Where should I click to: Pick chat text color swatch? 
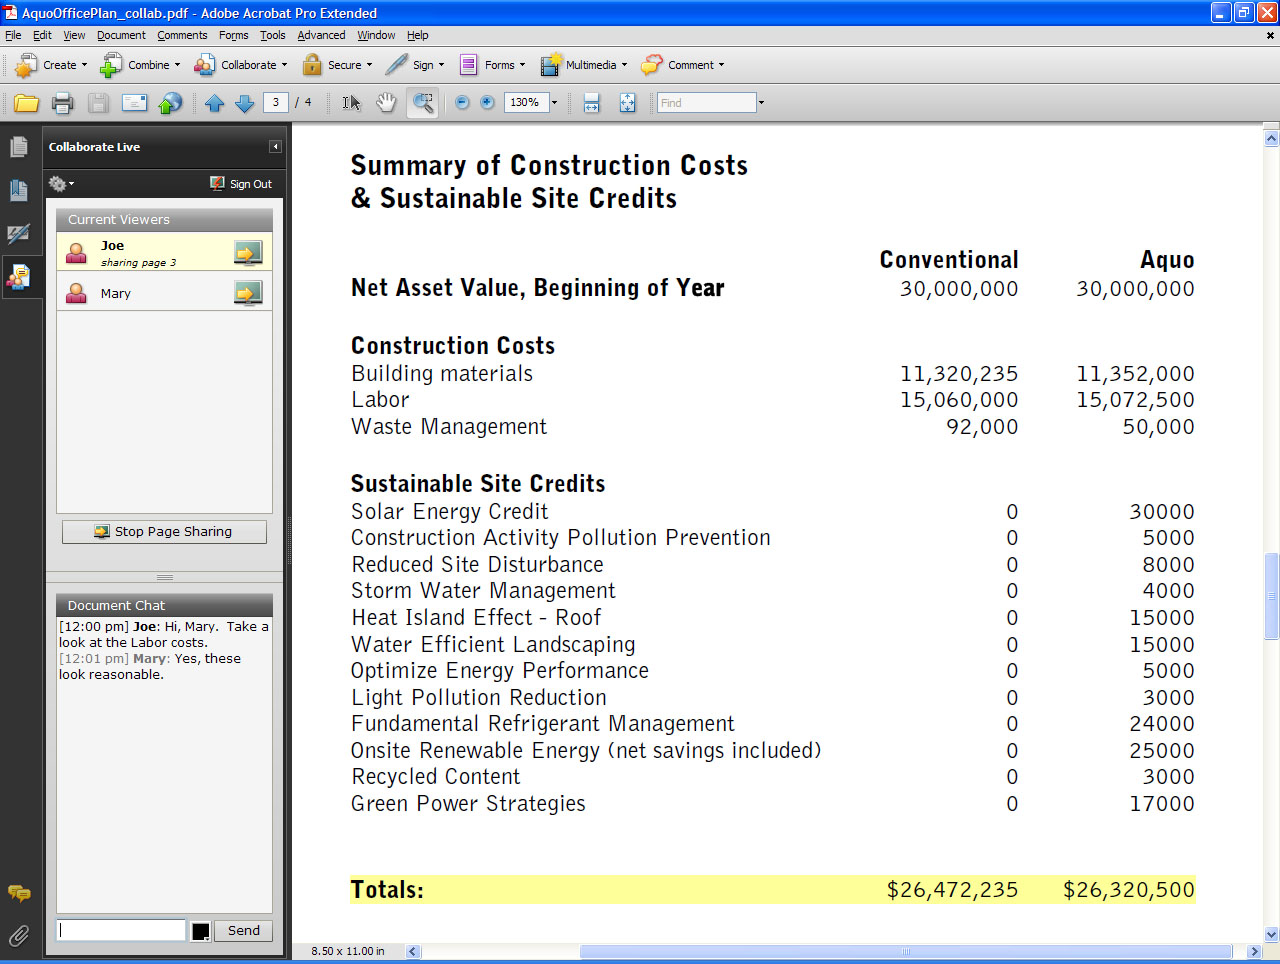(200, 932)
